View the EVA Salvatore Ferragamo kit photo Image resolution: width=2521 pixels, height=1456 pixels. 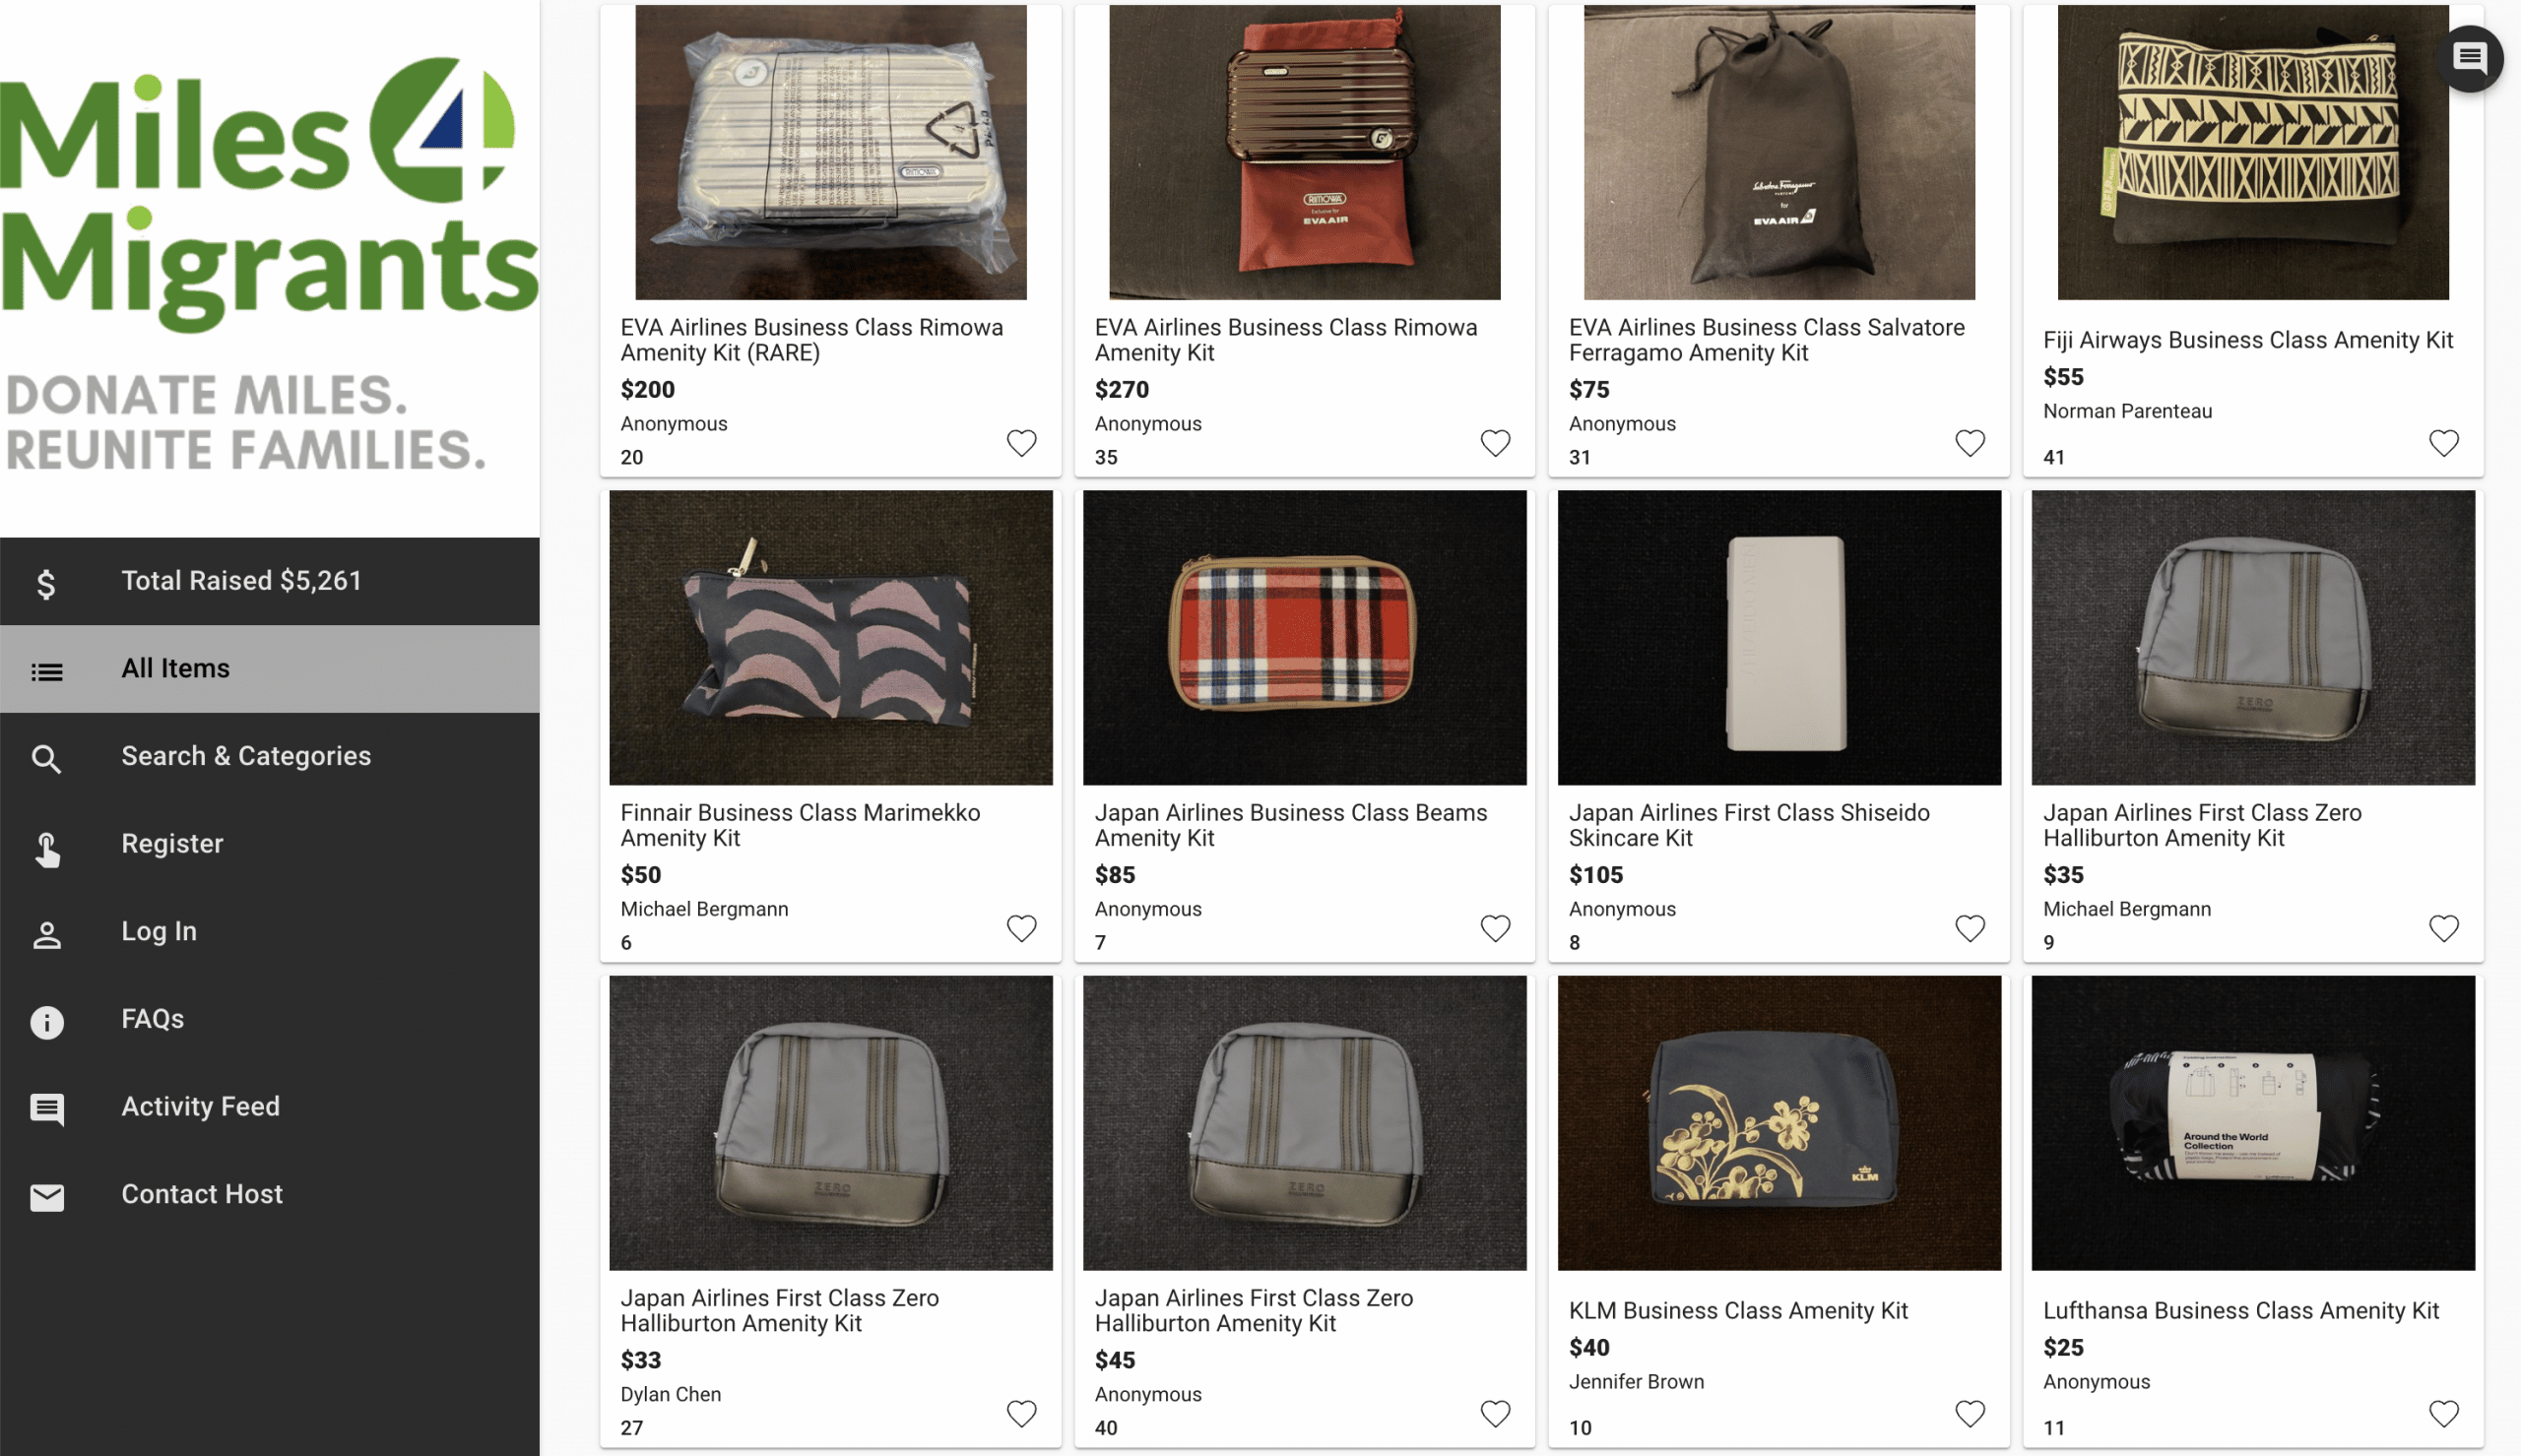(x=1778, y=152)
